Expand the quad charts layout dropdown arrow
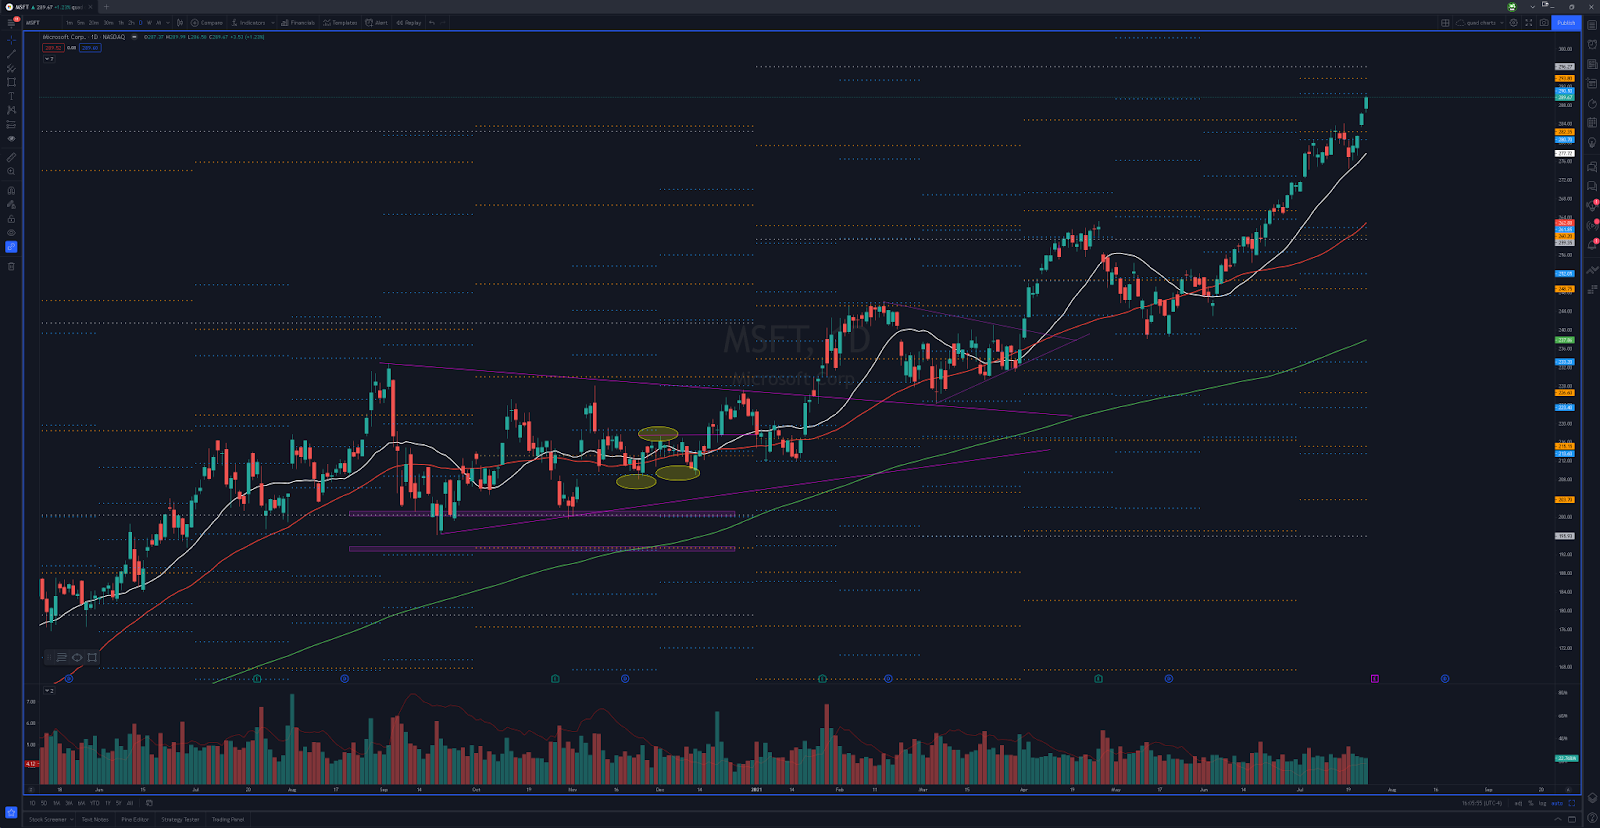The image size is (1600, 828). [x=1502, y=23]
